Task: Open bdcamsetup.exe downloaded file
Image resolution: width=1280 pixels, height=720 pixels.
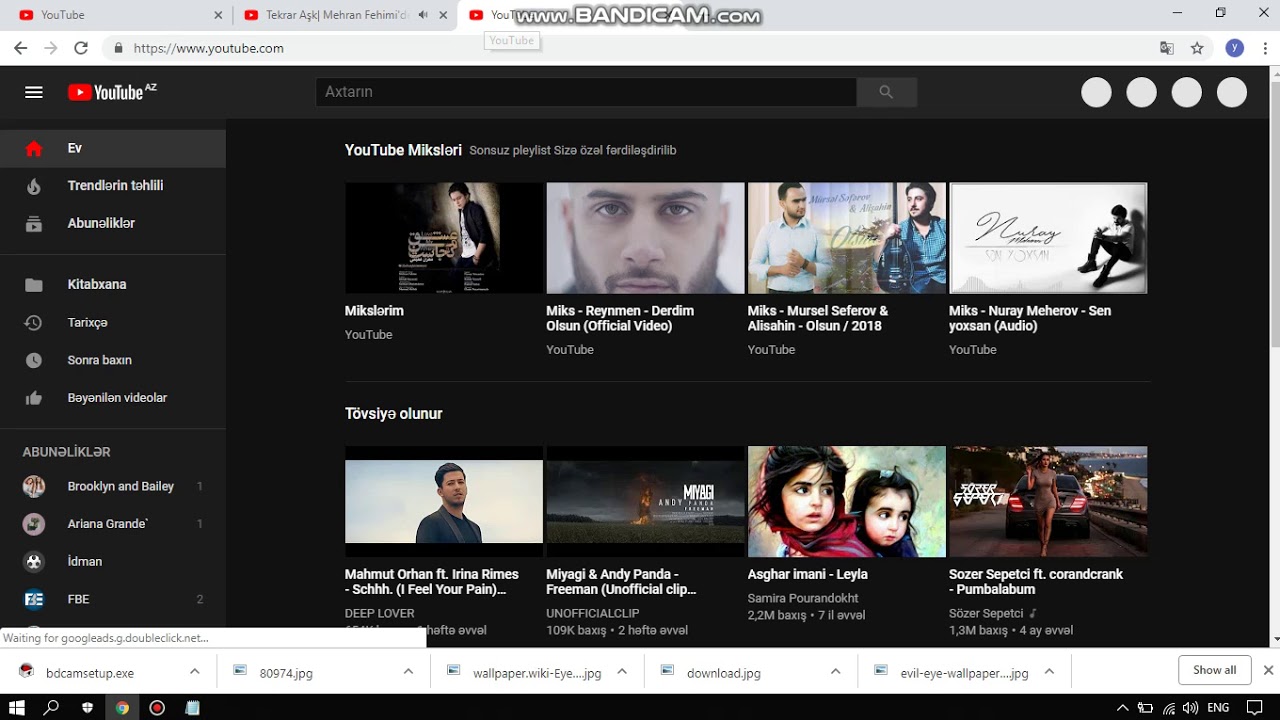Action: (90, 673)
